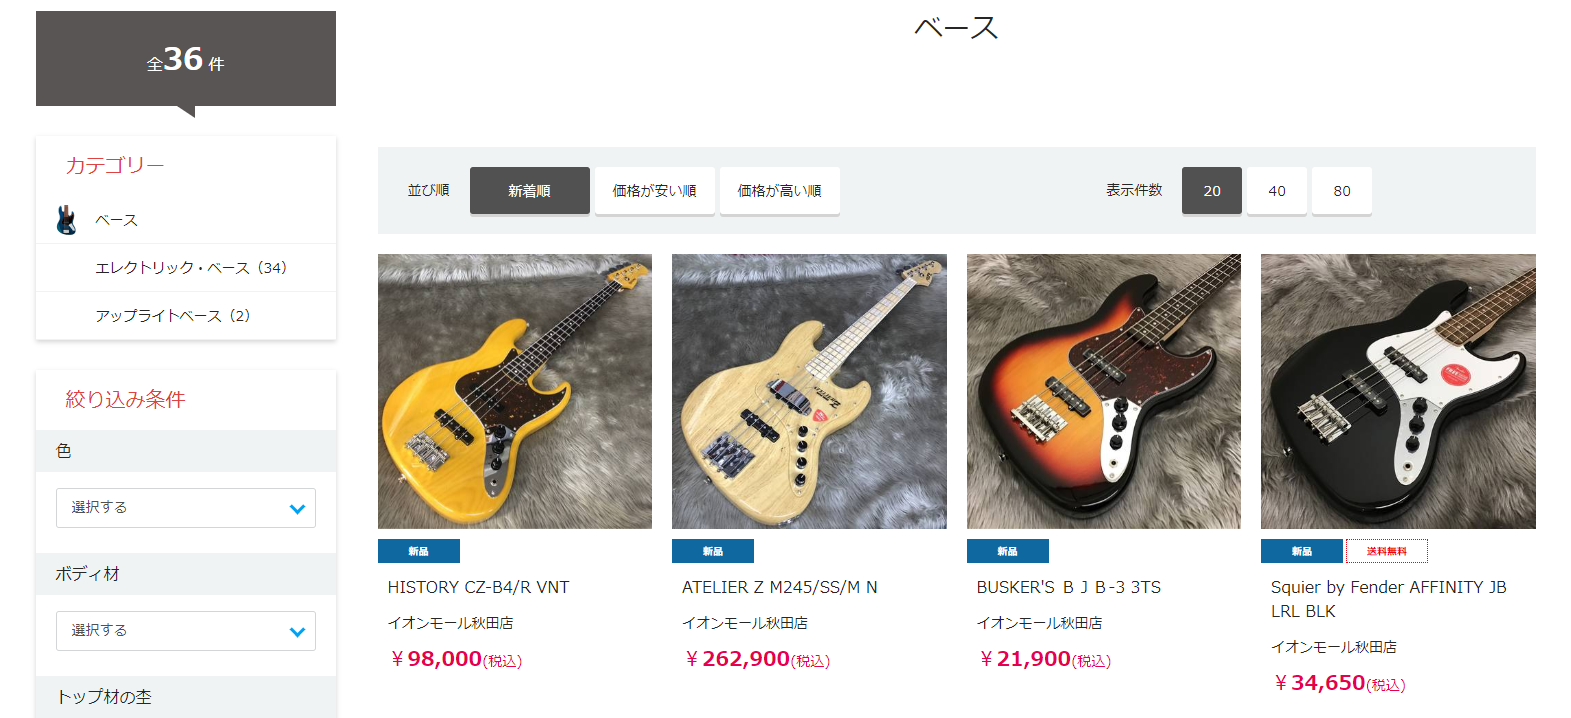
Task: Sort by 価格が安い順
Action: [x=655, y=191]
